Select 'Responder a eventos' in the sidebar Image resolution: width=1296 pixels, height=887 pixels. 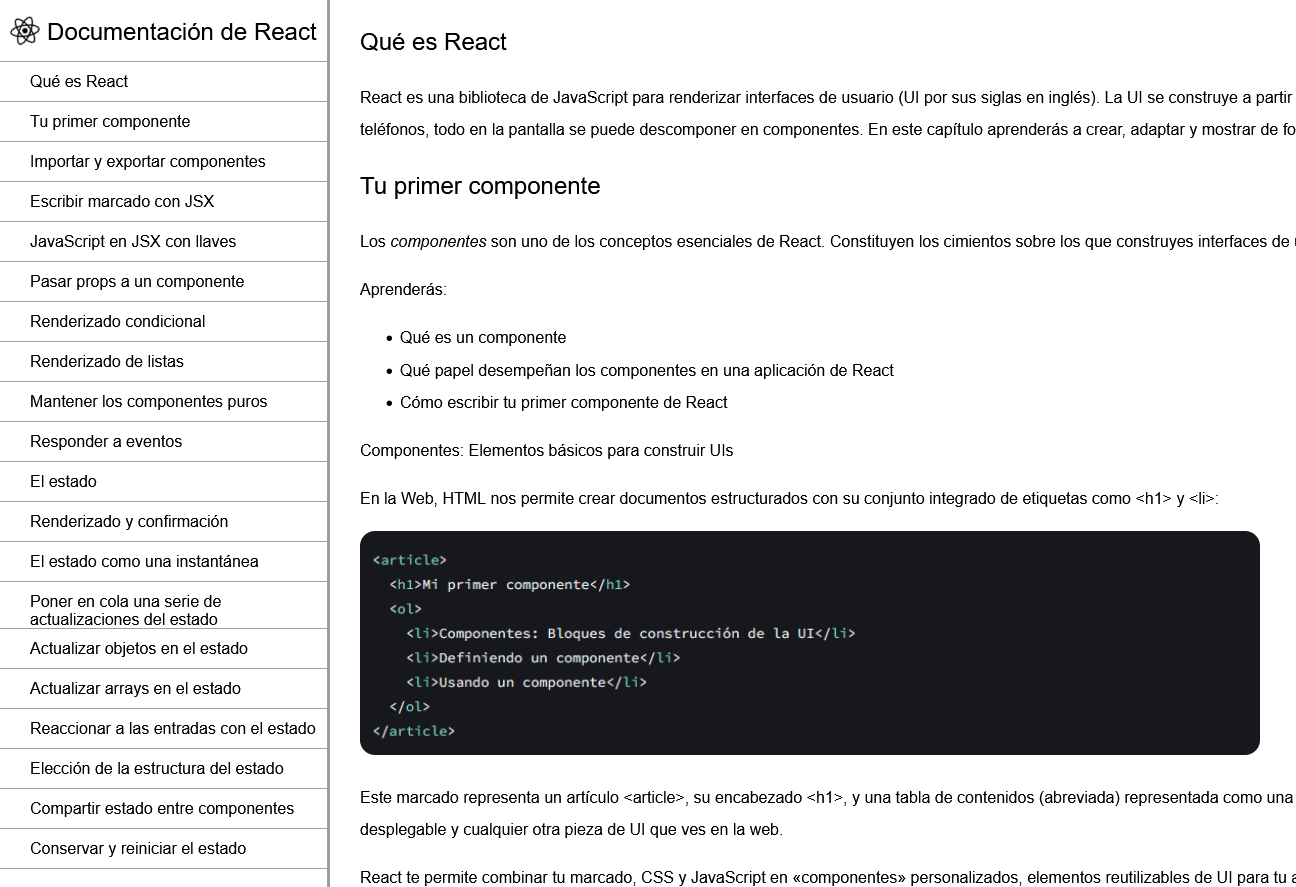pos(105,441)
